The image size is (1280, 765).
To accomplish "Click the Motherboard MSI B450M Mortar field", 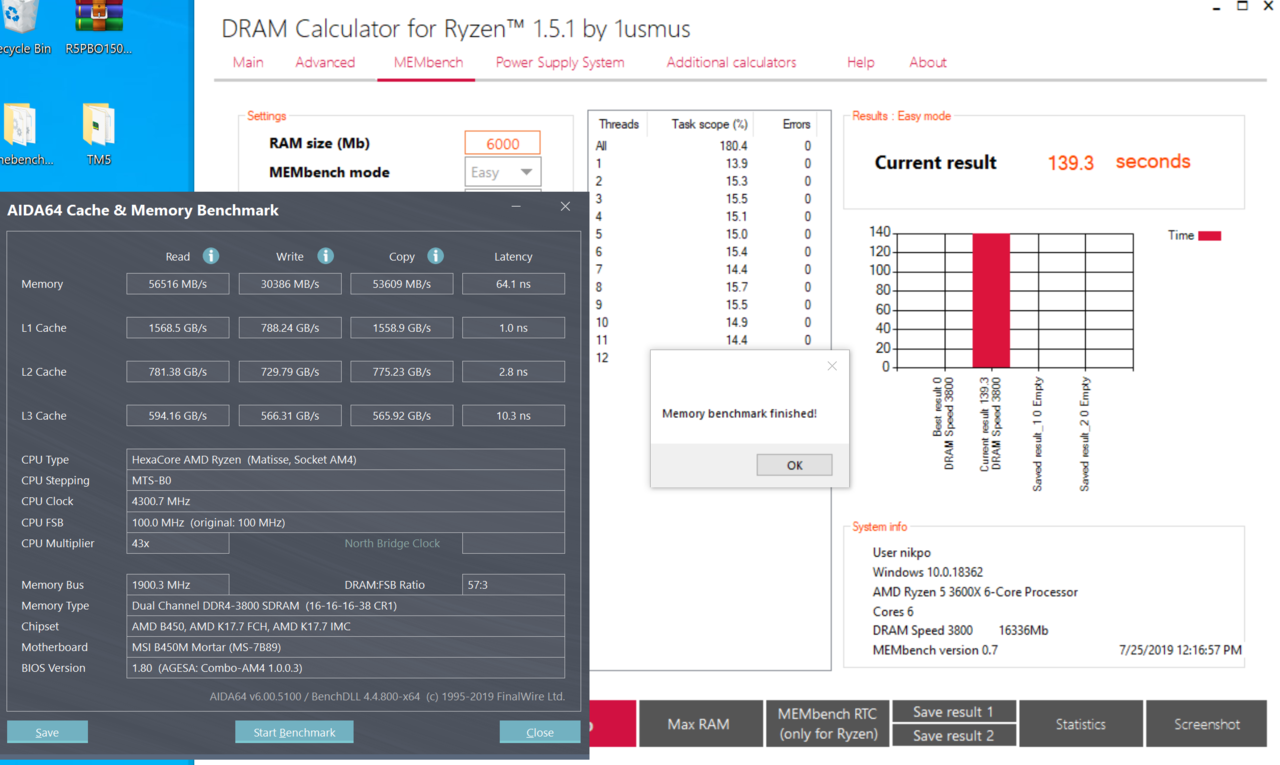I will [346, 647].
